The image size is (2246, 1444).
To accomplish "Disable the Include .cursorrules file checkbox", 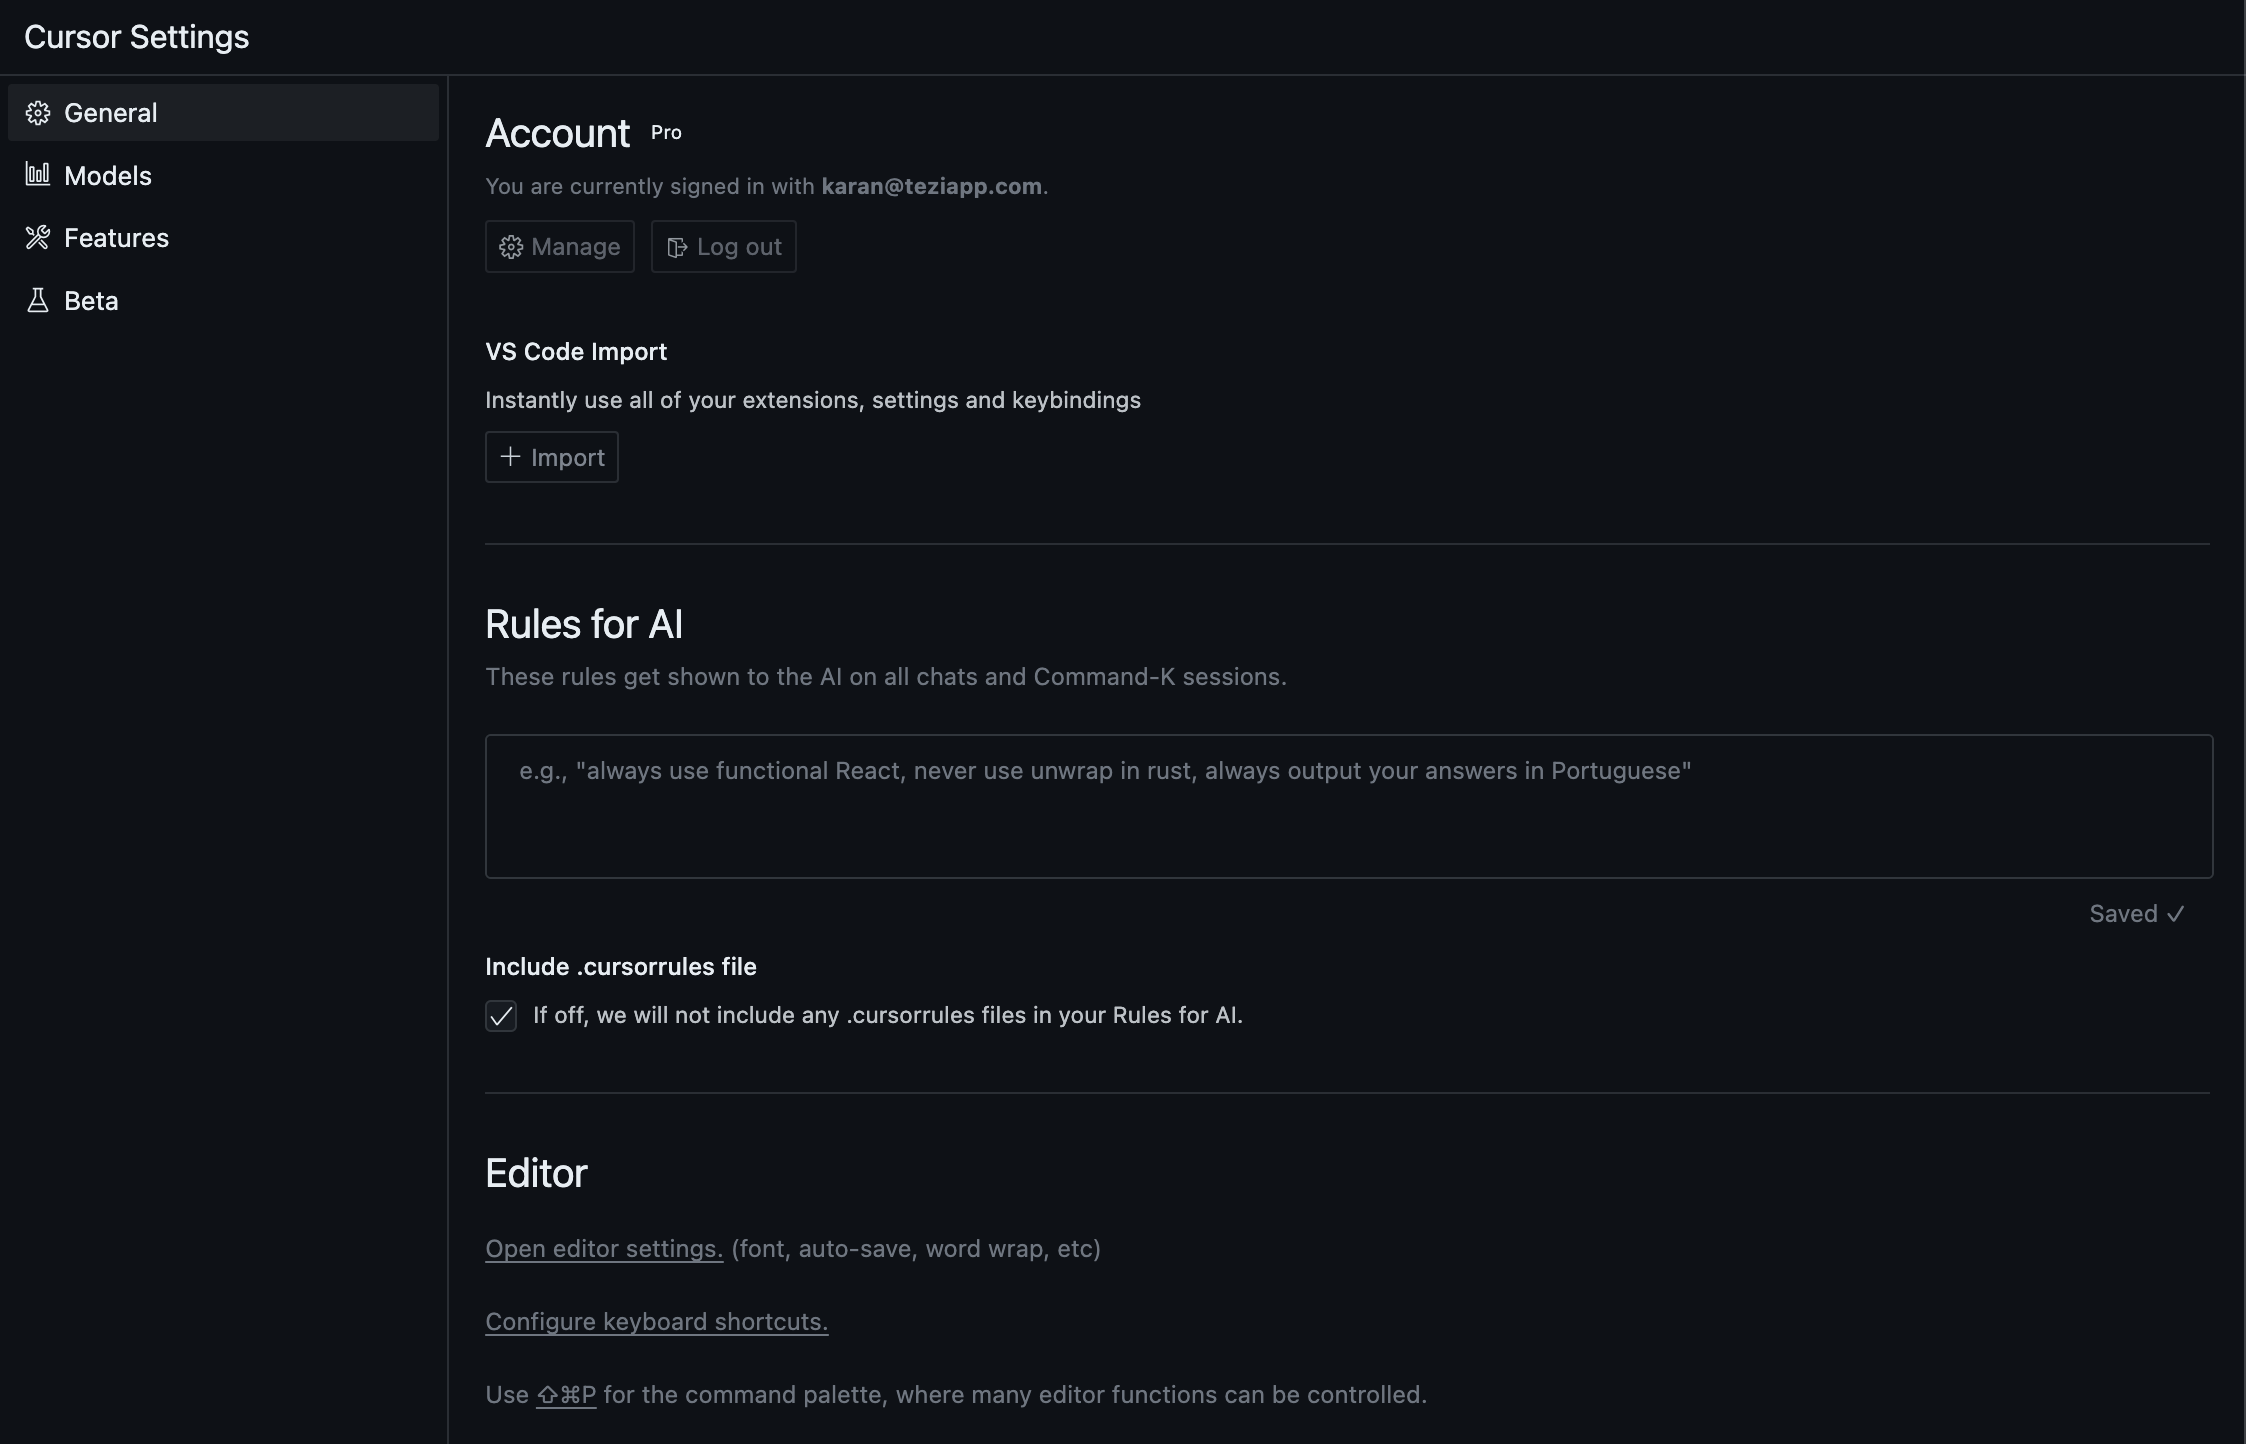I will 501,1016.
